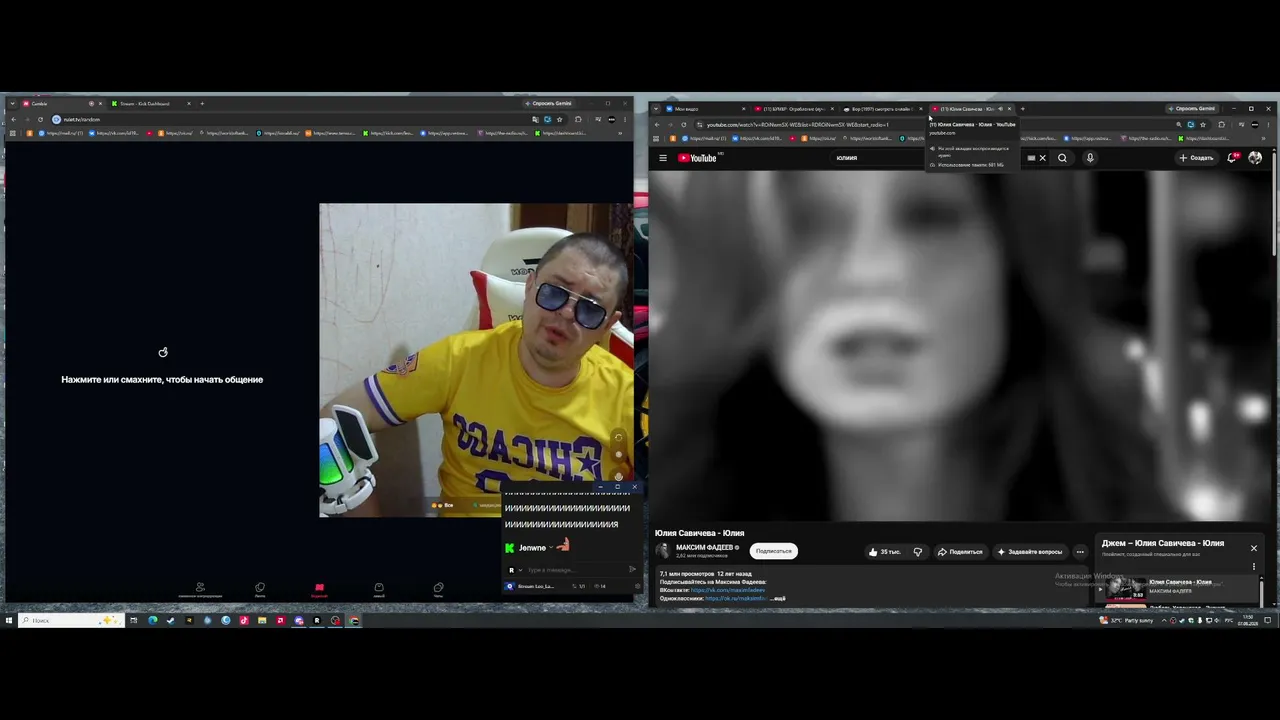
Task: Open extensions menu in YouTube window
Action: point(1221,125)
